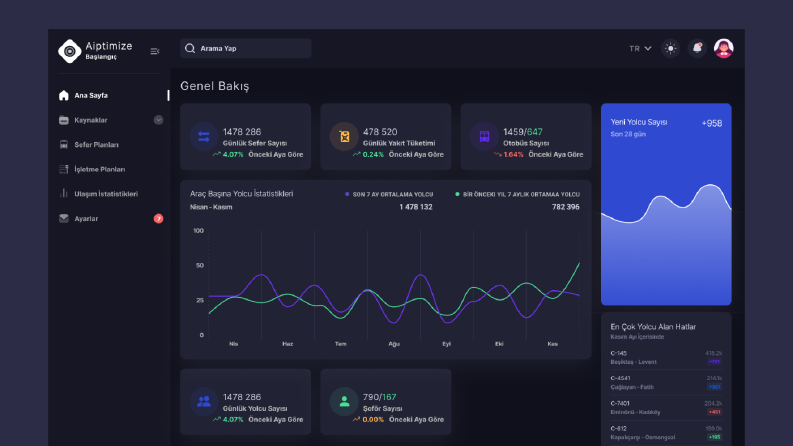Click the Arama Yap search field
Image resolution: width=793 pixels, height=446 pixels.
(x=246, y=48)
